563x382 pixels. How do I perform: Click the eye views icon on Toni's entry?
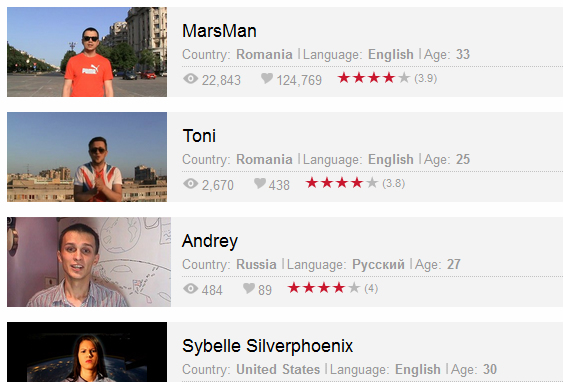tap(191, 183)
